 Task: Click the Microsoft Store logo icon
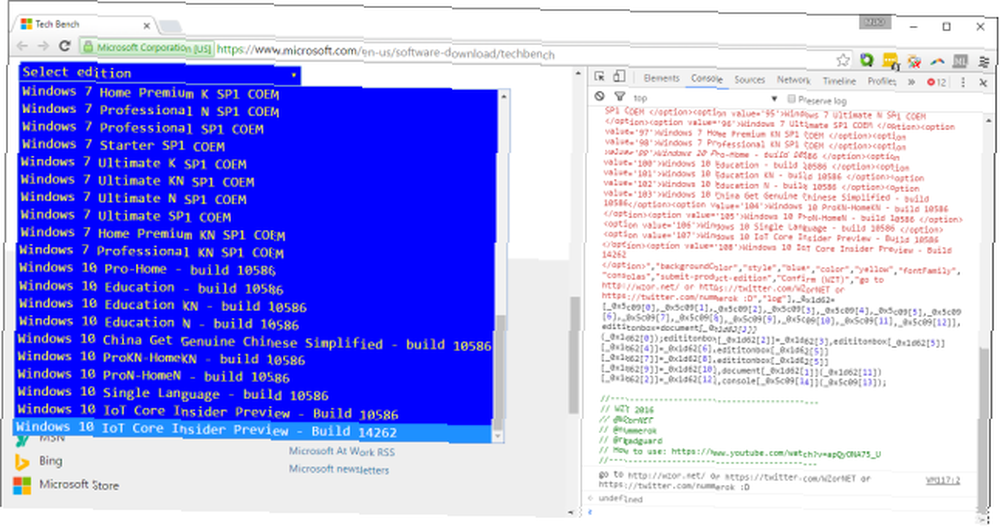point(22,485)
